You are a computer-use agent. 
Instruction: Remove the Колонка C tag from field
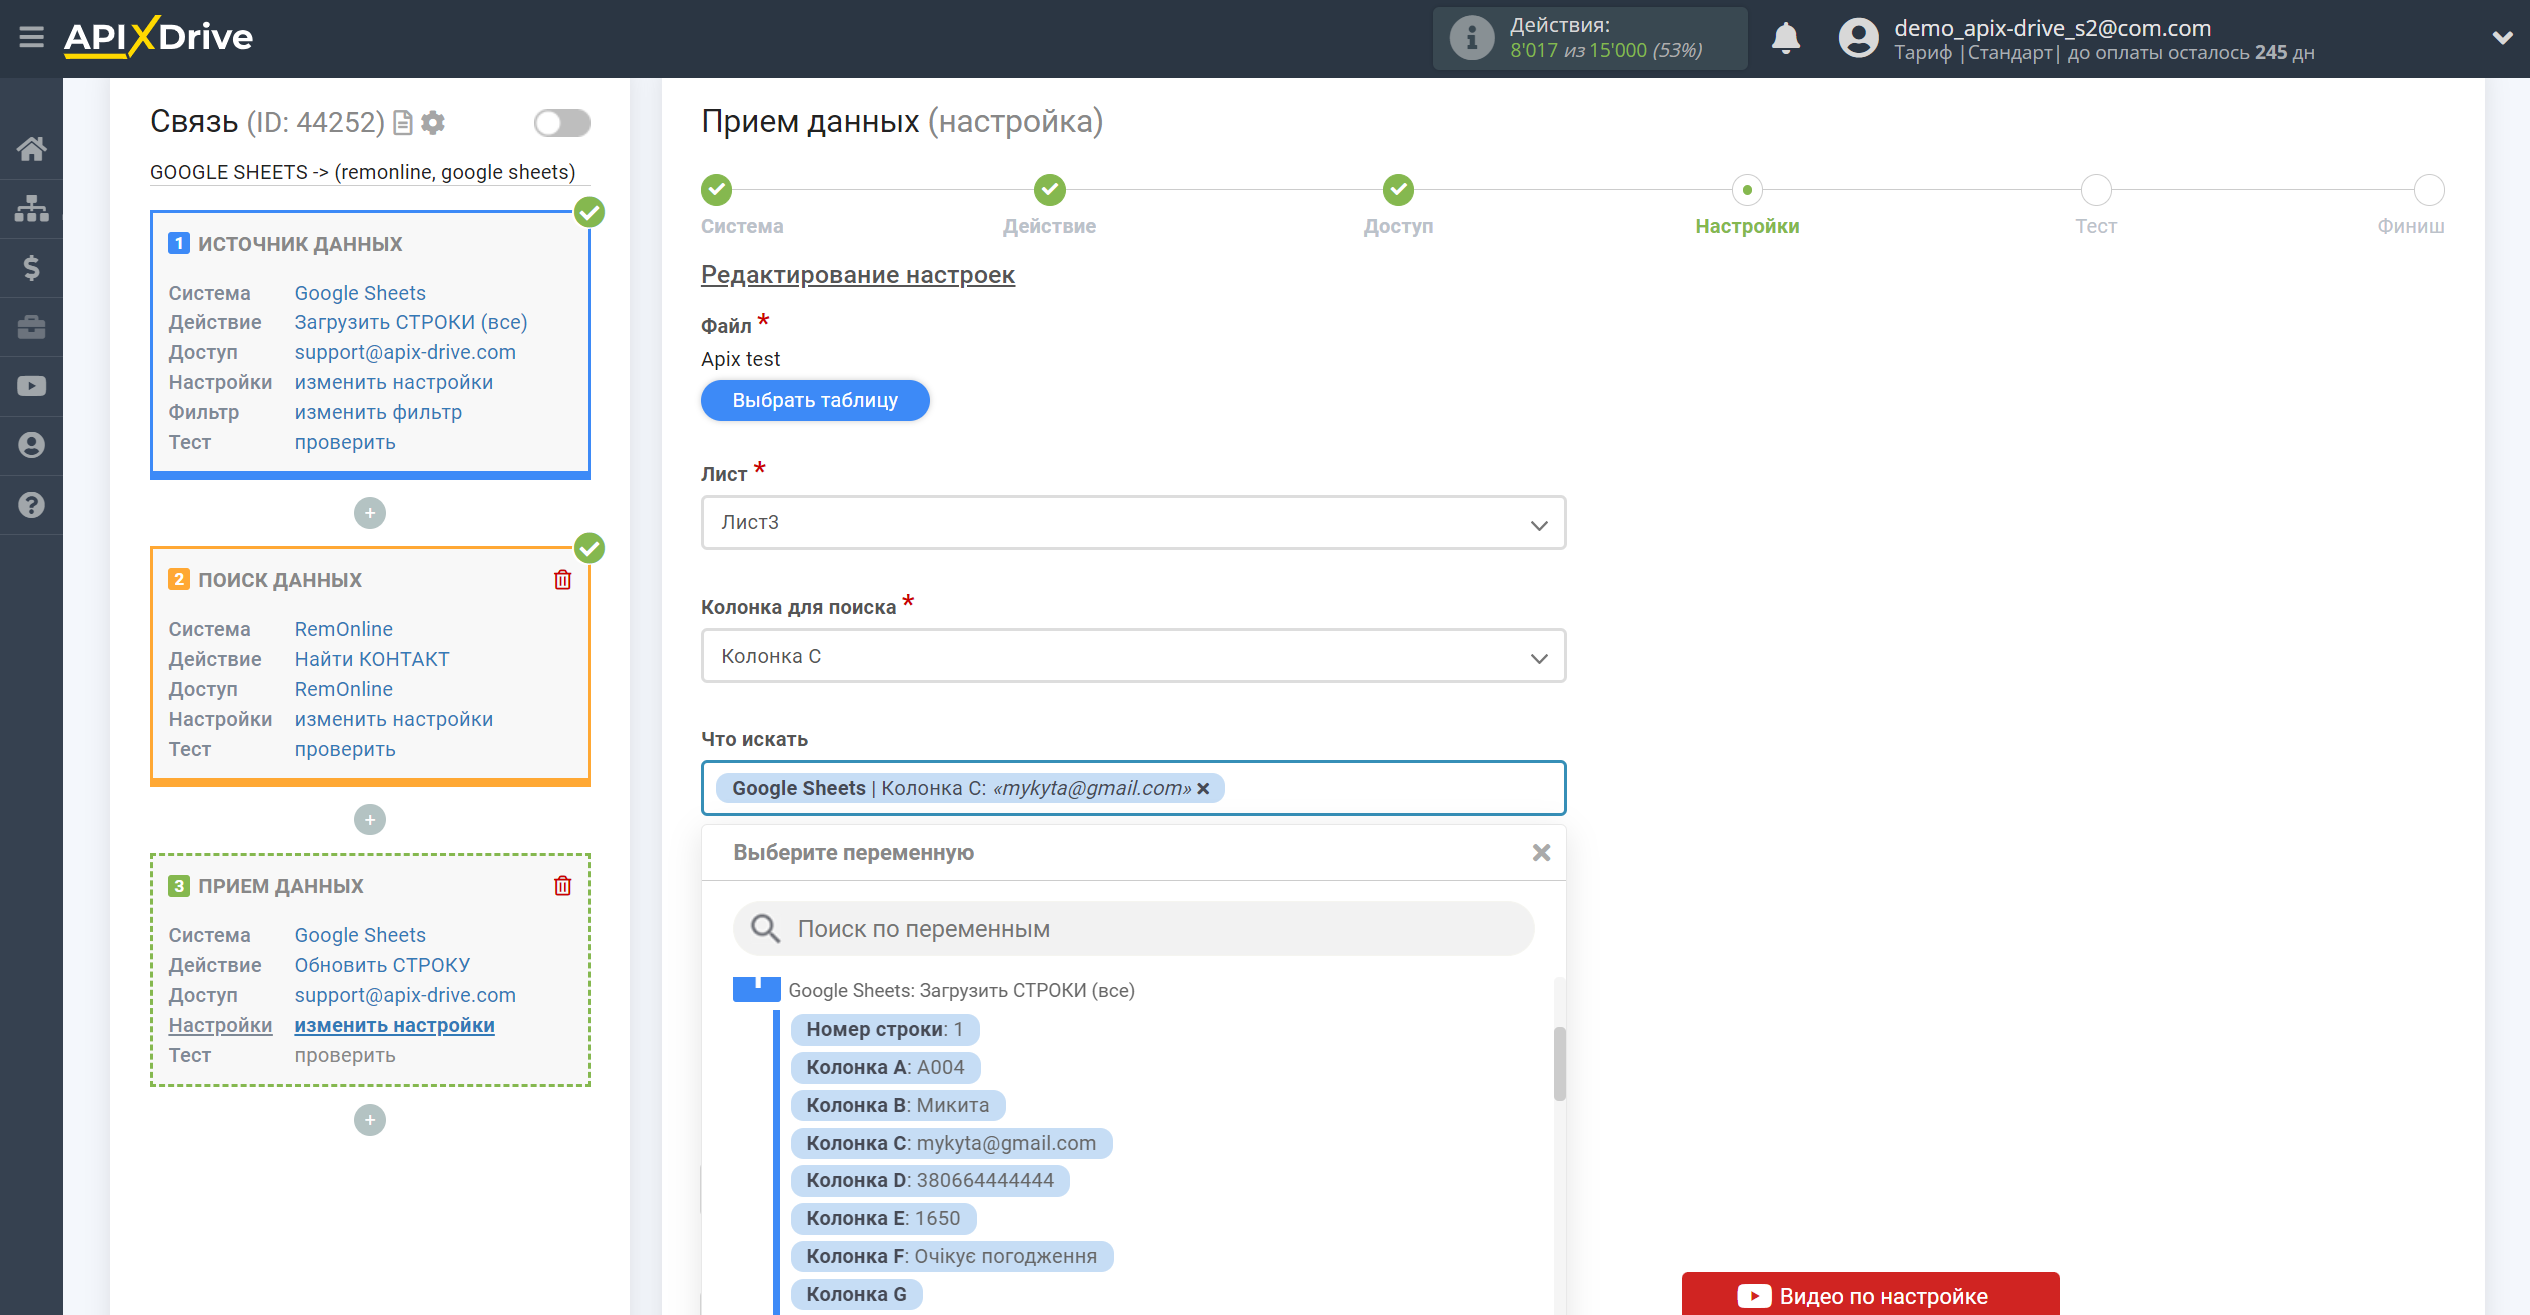click(x=1204, y=789)
